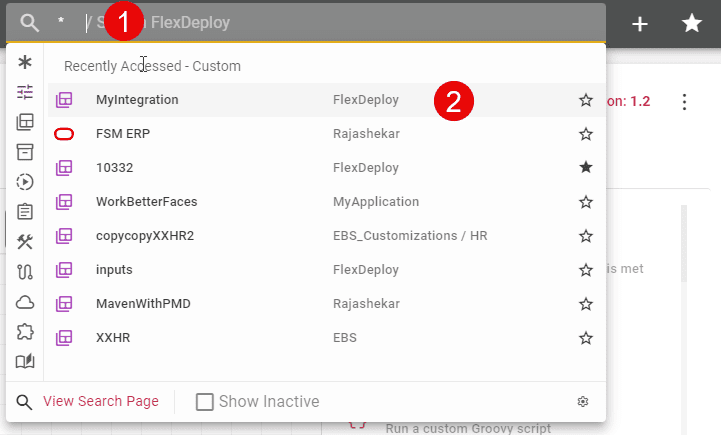This screenshot has height=435, width=721.
Task: Unfavorite the 10332 project star
Action: [585, 167]
